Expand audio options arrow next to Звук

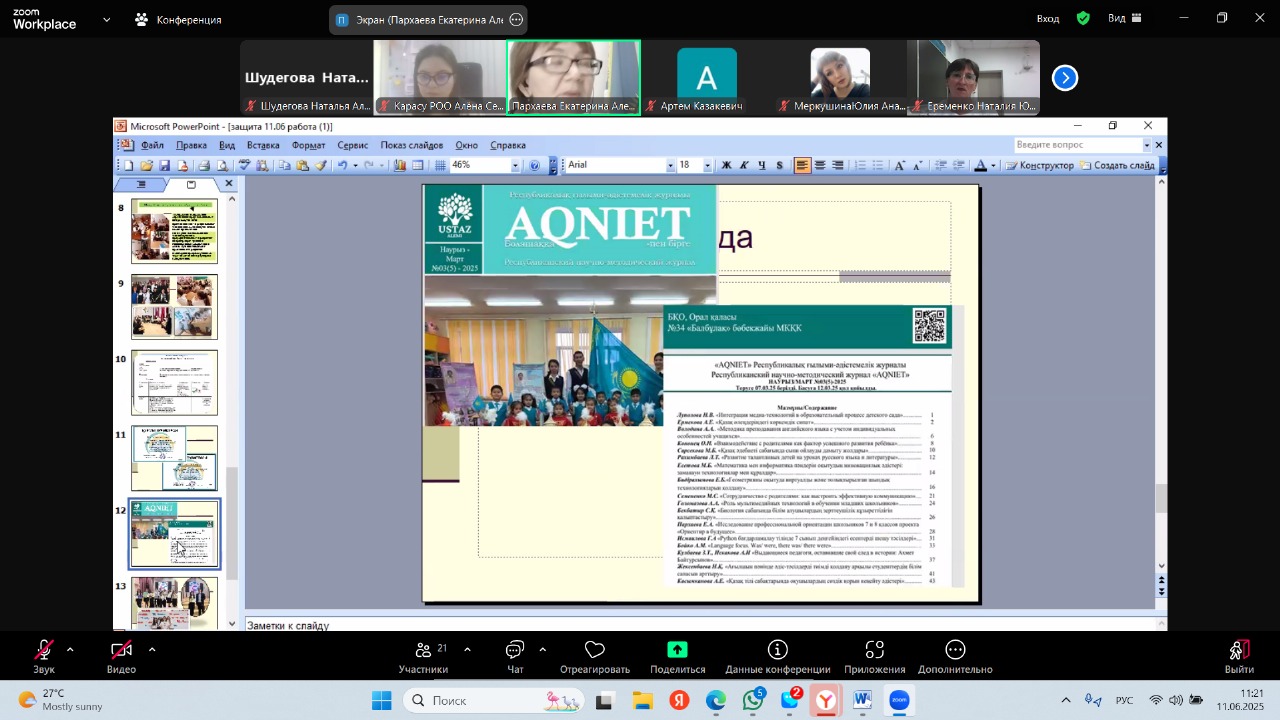coord(70,650)
